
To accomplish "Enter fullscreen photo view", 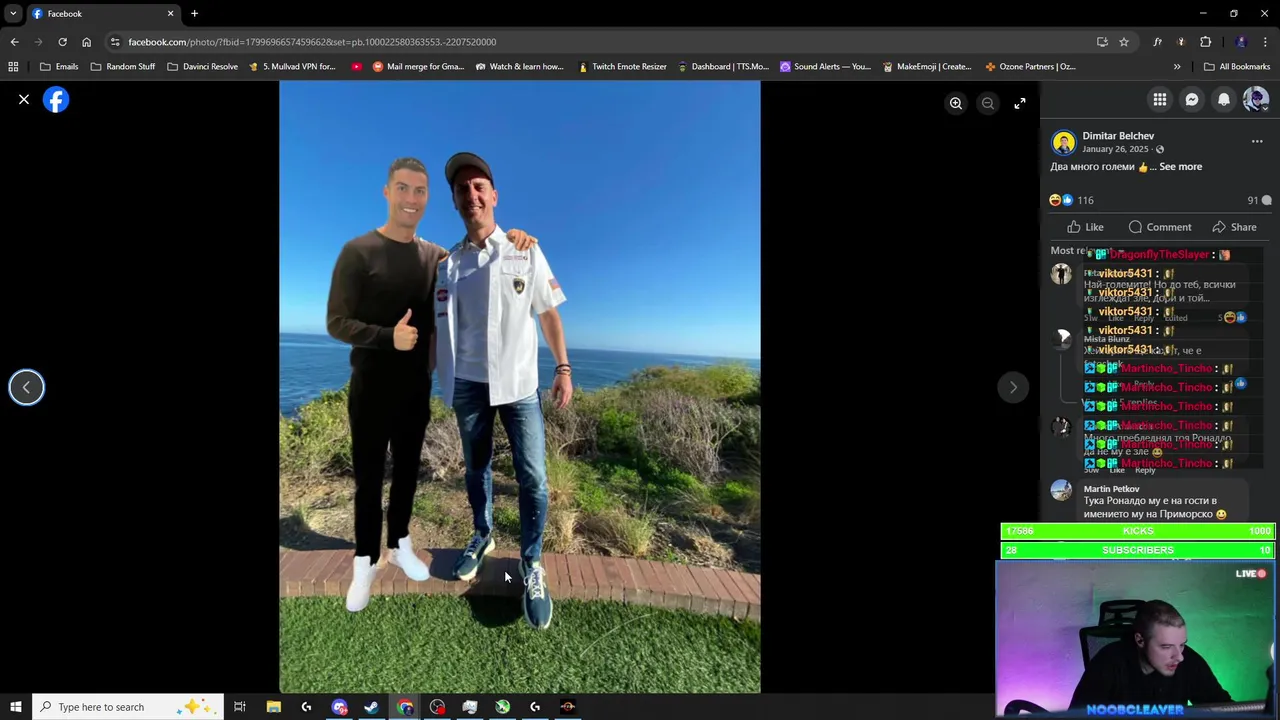I will point(1020,103).
